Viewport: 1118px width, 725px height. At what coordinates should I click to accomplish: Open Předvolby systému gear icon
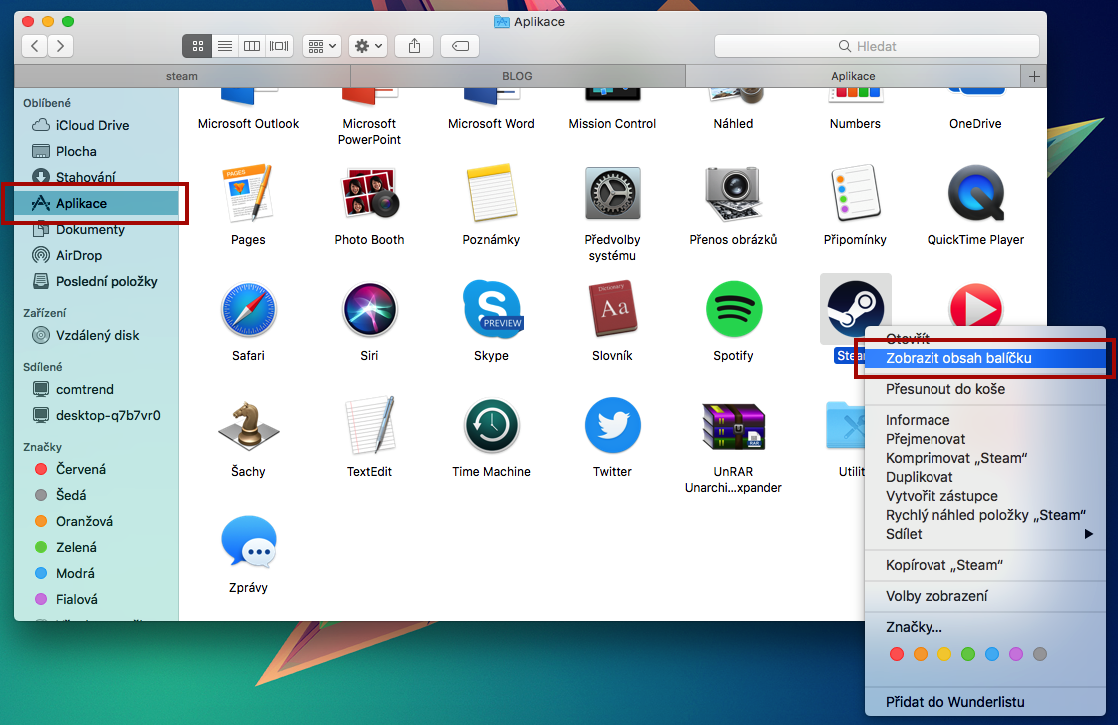coord(612,192)
